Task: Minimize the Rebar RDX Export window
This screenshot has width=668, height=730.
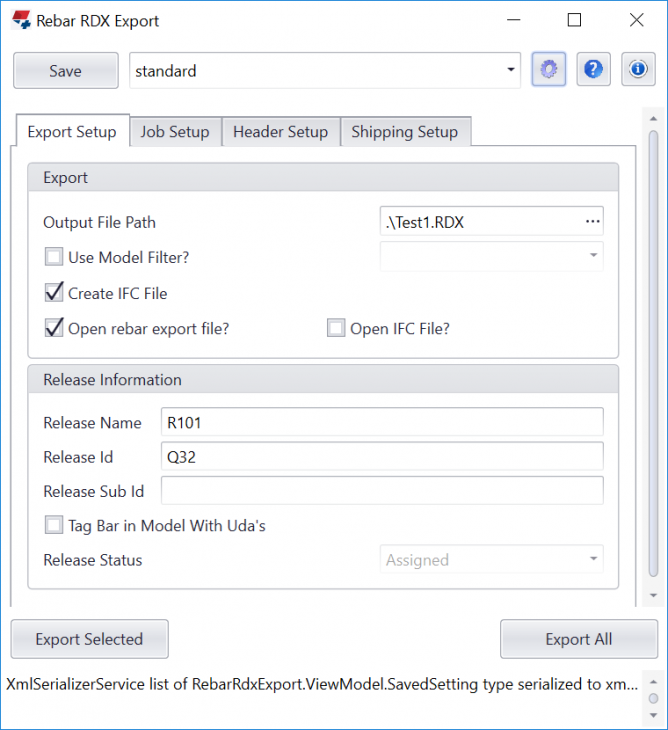Action: [512, 20]
